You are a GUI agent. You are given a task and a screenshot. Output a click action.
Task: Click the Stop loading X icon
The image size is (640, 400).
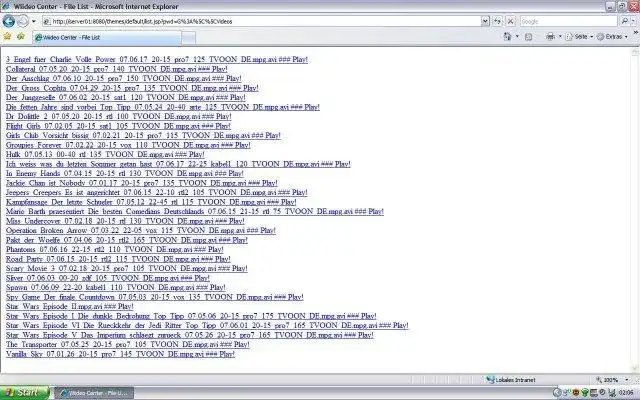pos(511,21)
